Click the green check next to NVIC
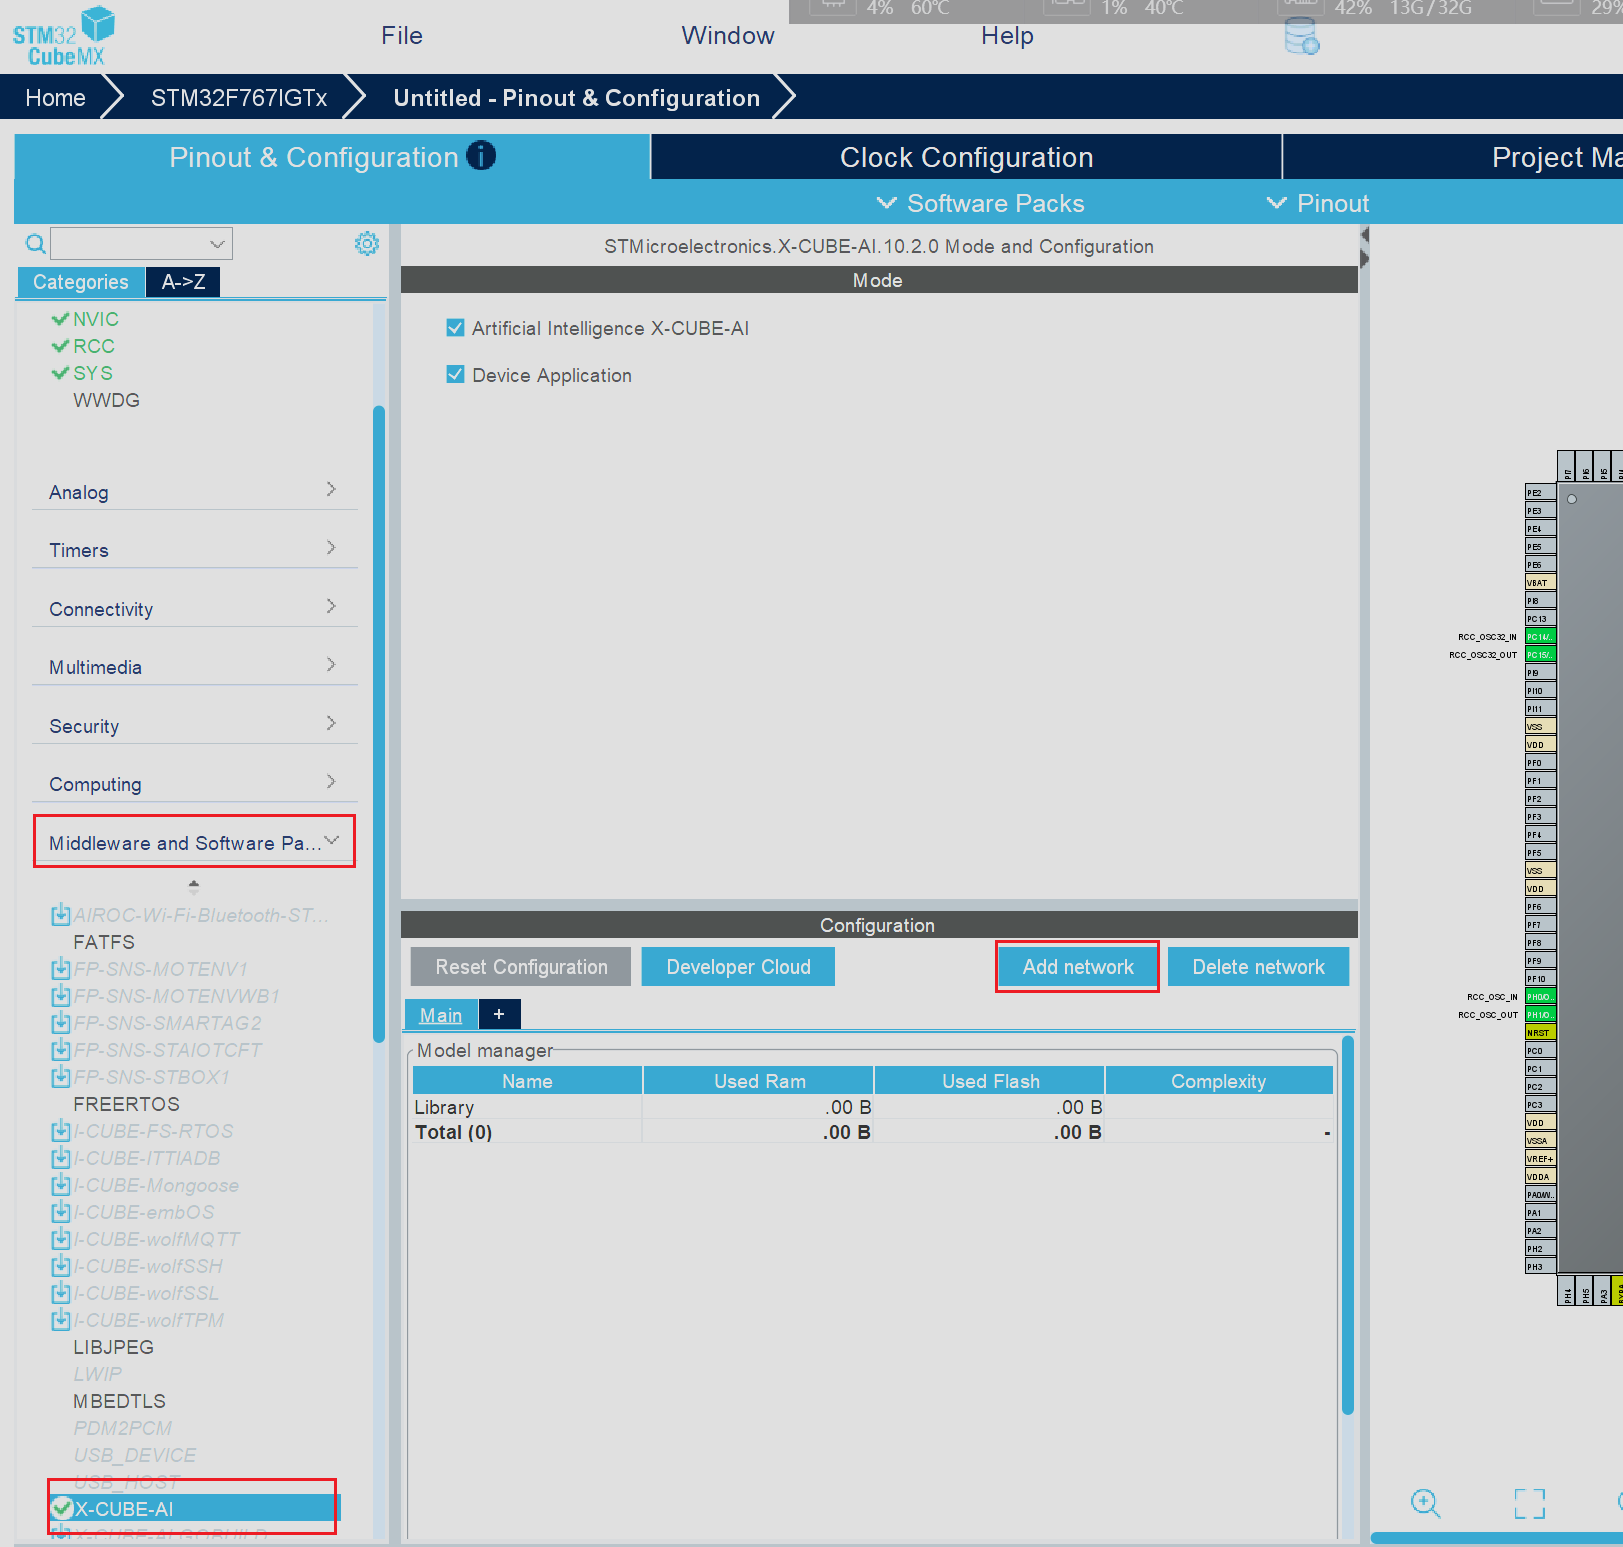 click(x=60, y=319)
